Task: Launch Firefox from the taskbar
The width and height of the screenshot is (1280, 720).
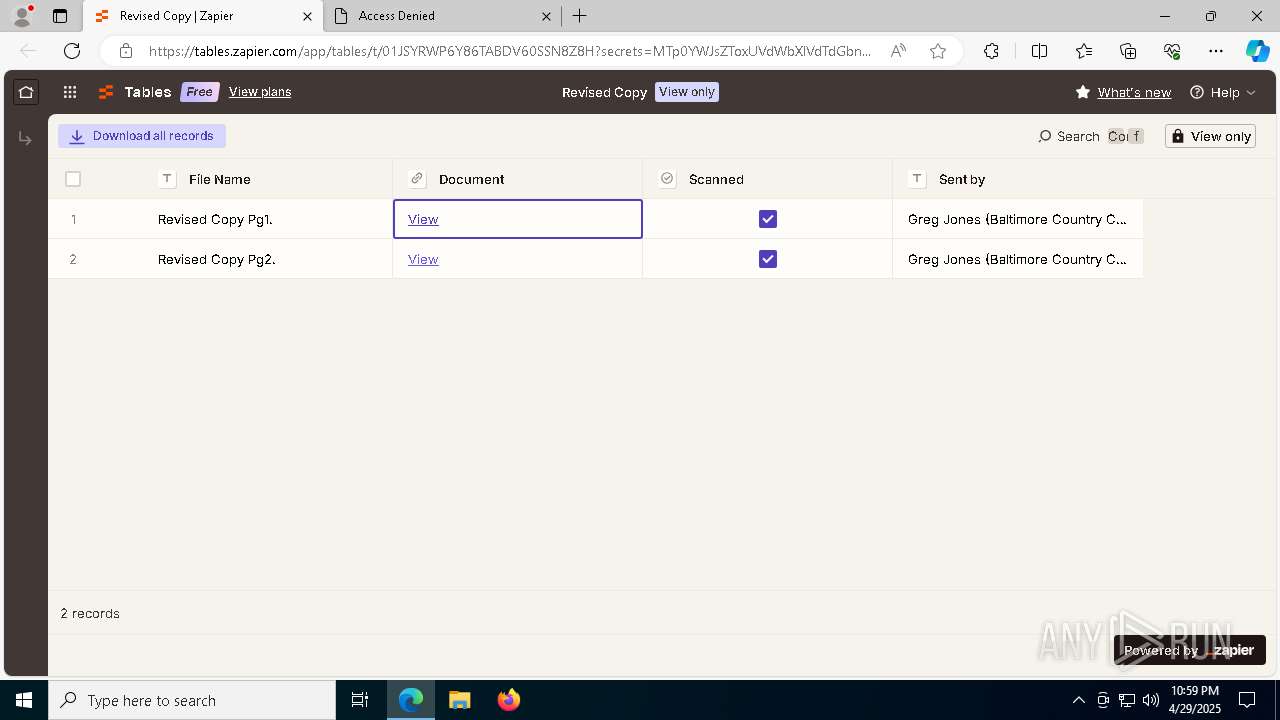Action: point(509,700)
